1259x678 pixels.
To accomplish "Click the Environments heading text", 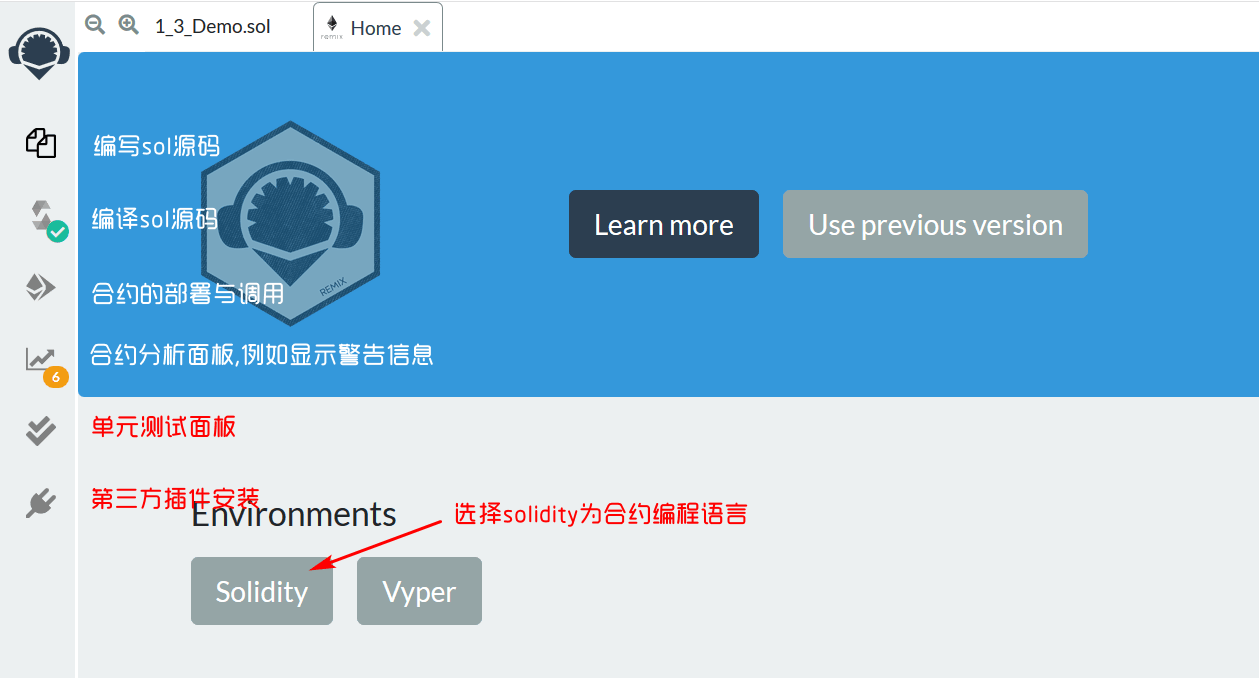I will pos(294,514).
